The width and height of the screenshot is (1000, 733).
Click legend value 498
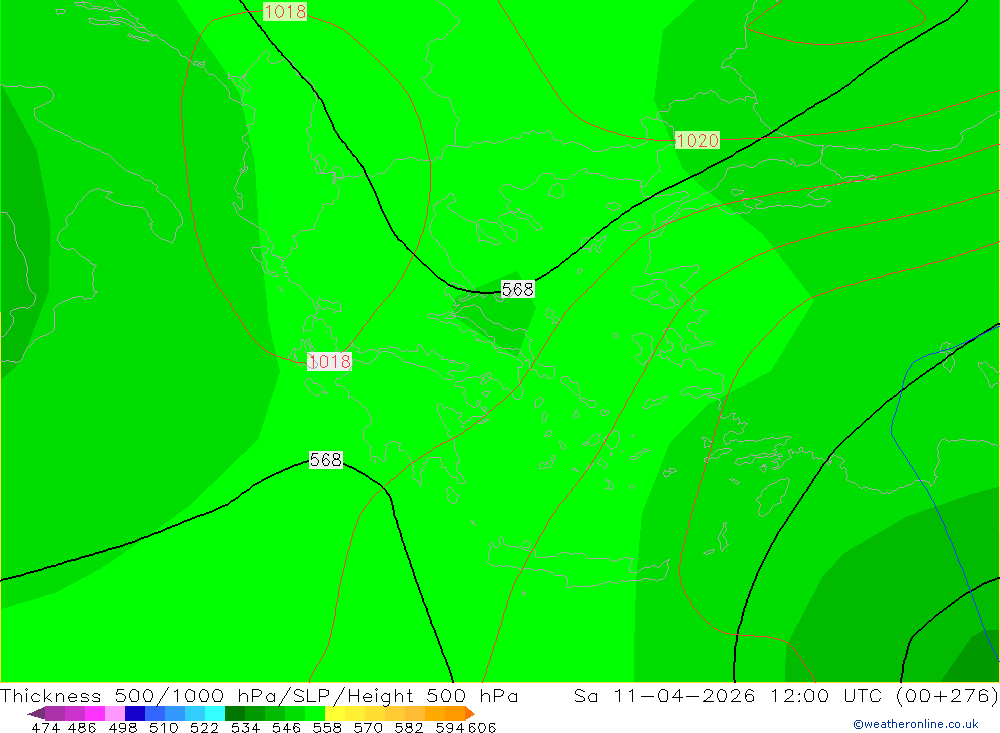[x=122, y=727]
